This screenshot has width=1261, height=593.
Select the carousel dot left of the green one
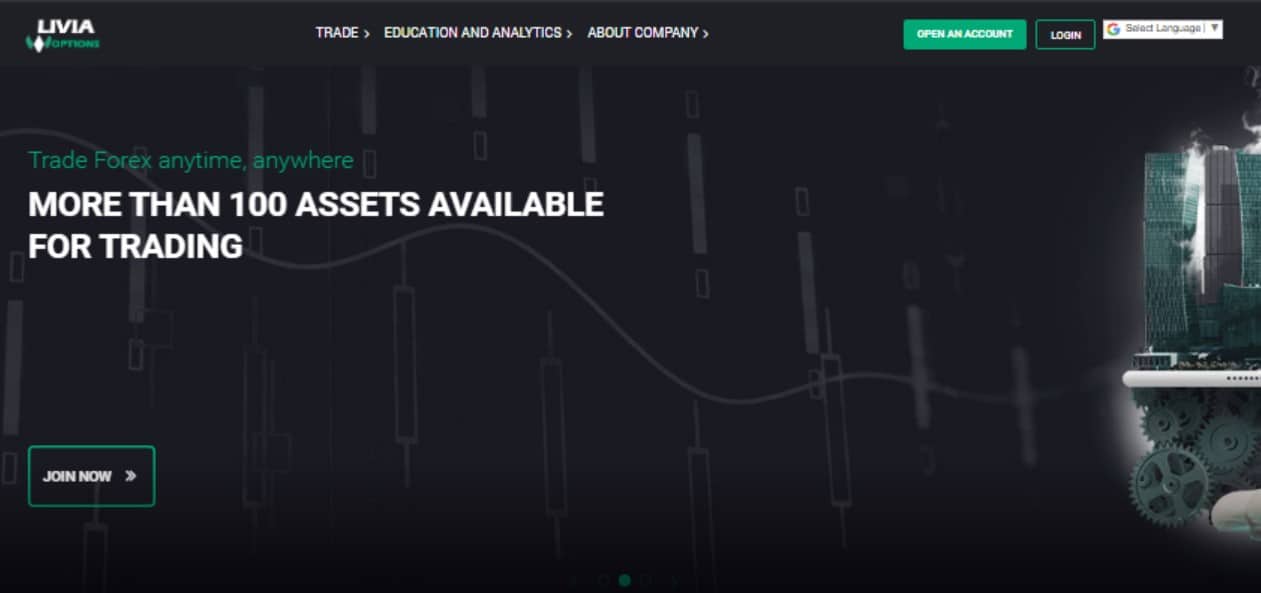[x=603, y=580]
